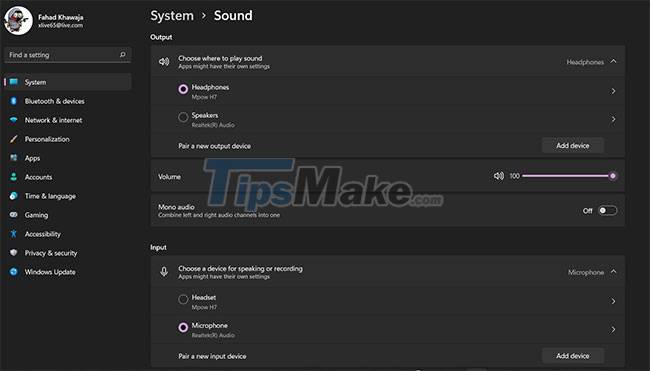Click the Windows Update icon
The height and width of the screenshot is (371, 650).
tap(14, 272)
